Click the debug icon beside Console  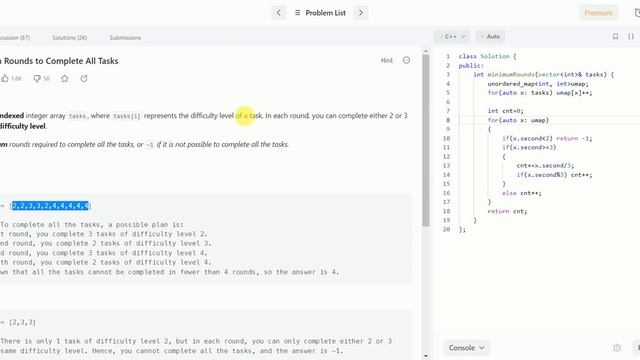coord(617,348)
